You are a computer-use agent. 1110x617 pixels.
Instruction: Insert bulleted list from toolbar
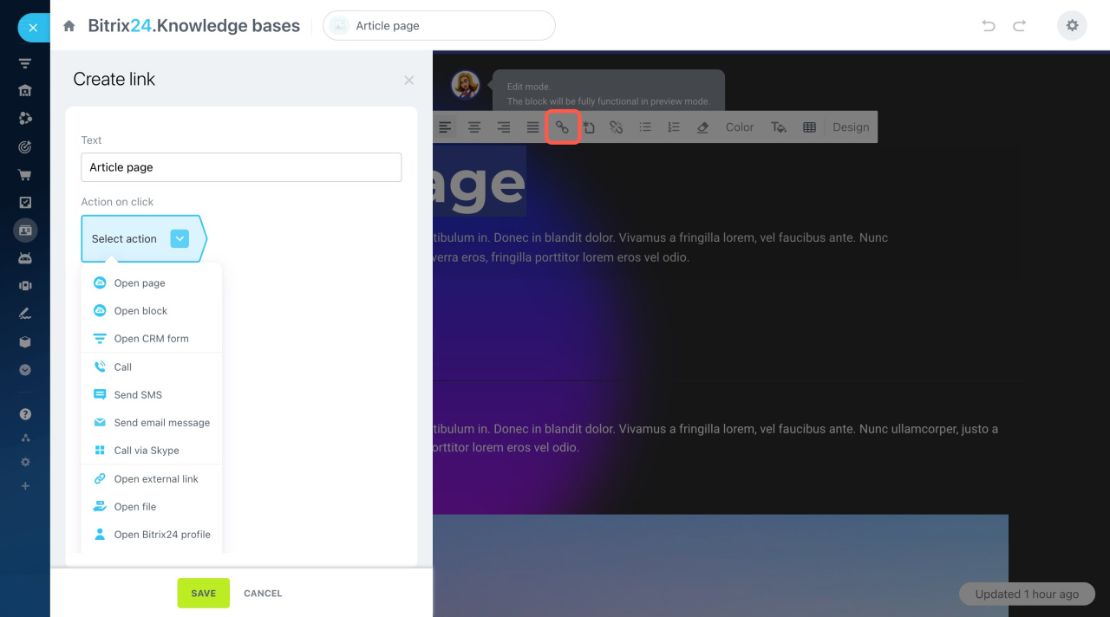coord(645,127)
